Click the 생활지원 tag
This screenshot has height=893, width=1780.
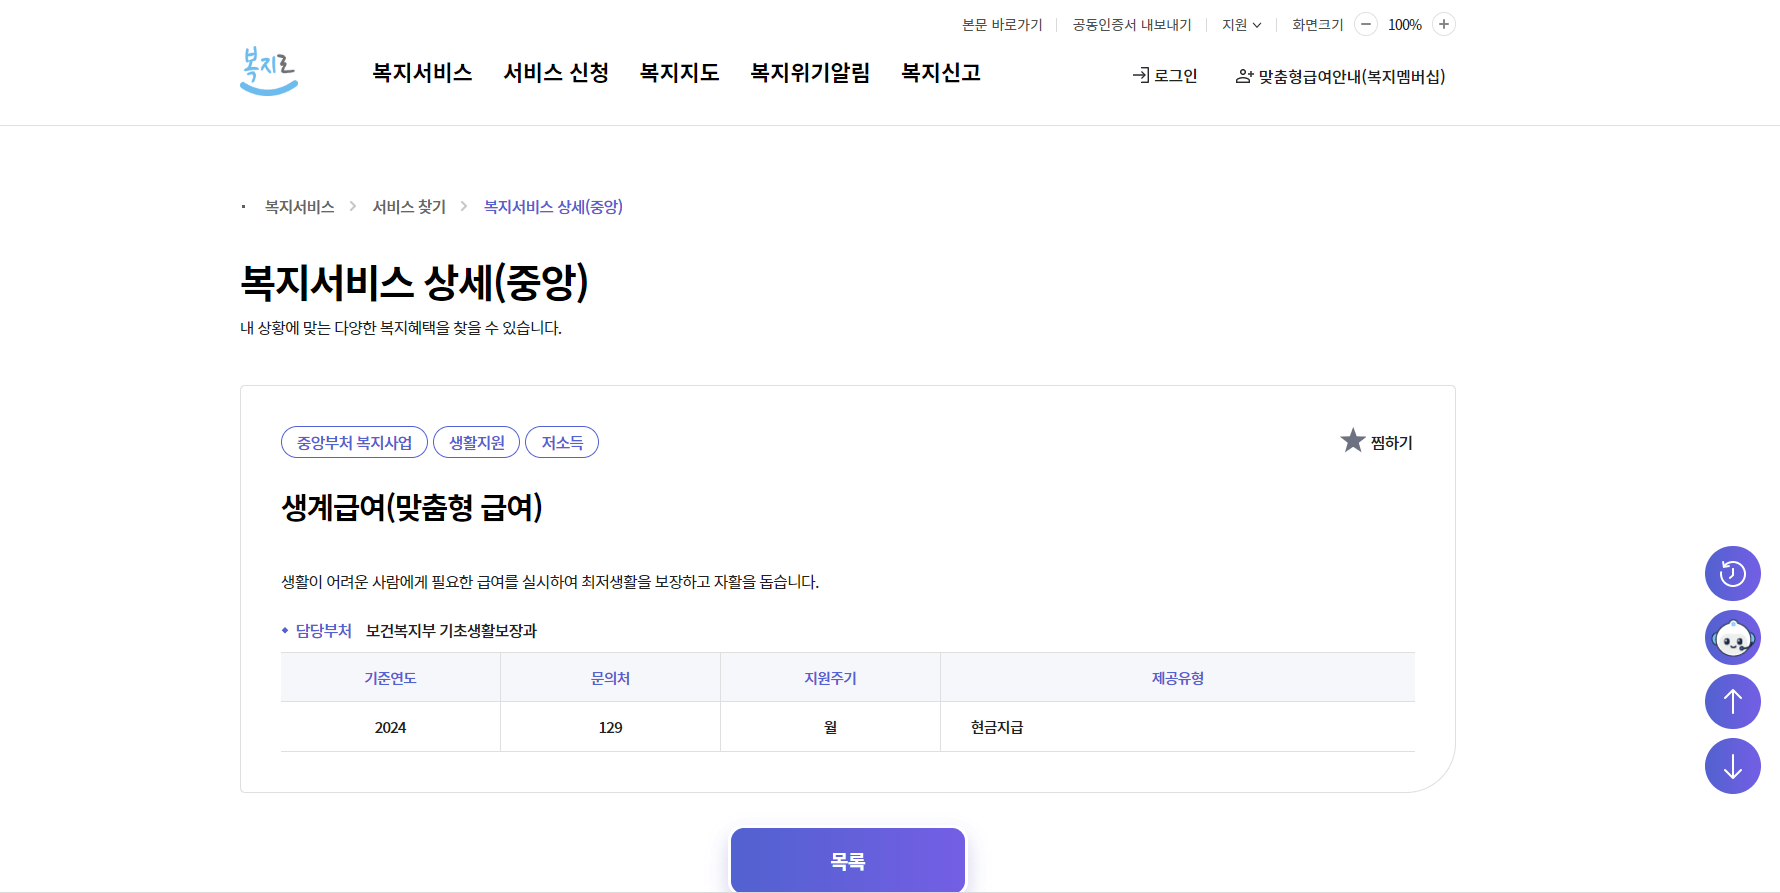476,442
